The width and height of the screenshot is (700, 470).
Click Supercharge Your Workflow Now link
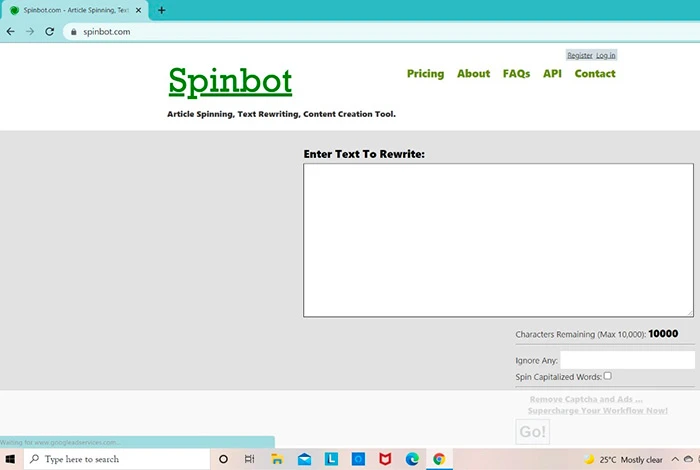(x=598, y=411)
